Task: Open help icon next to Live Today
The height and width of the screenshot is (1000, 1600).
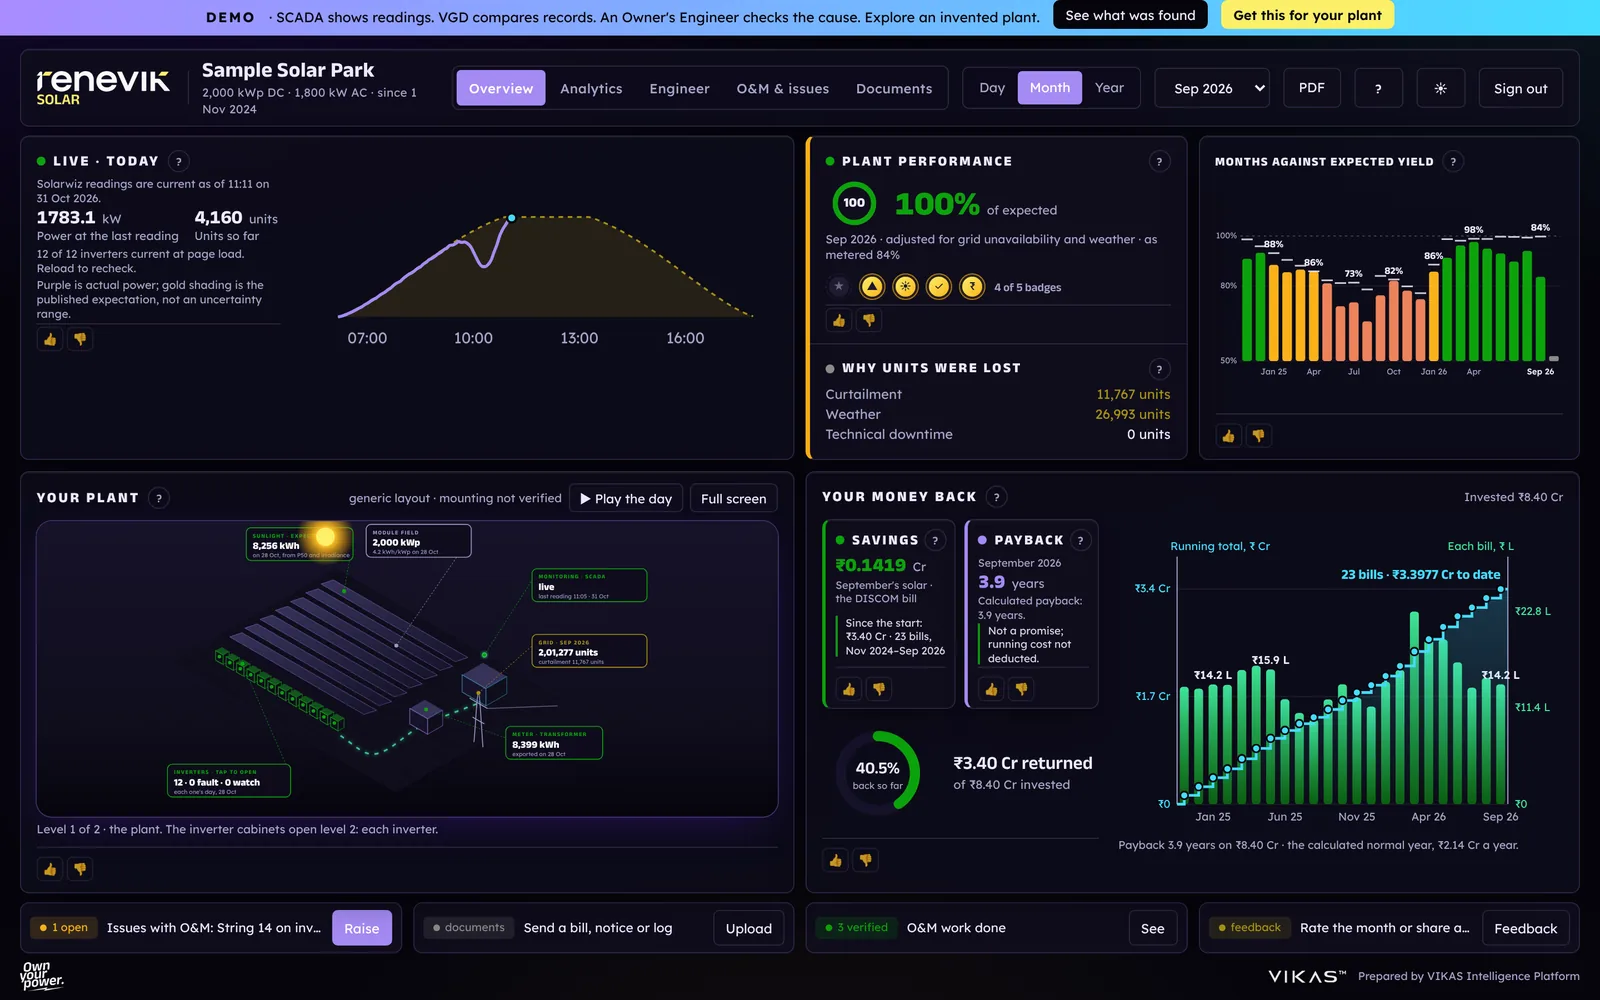Action: pyautogui.click(x=178, y=161)
